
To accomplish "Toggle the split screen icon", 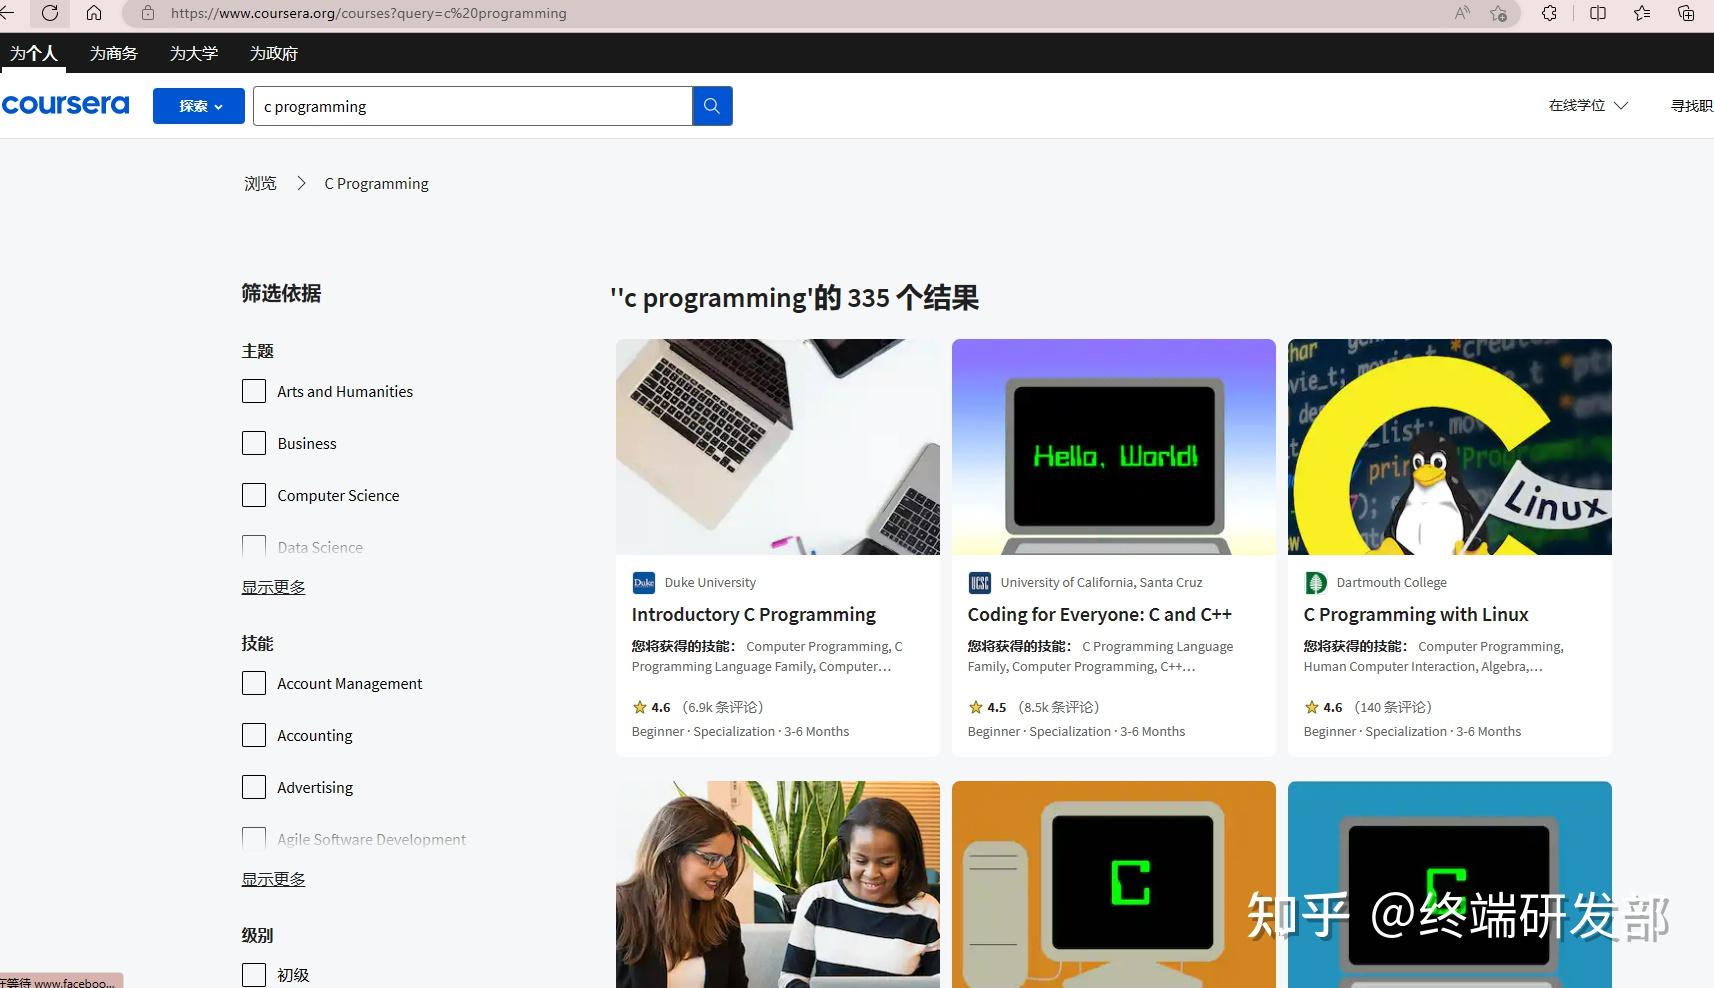I will point(1598,13).
